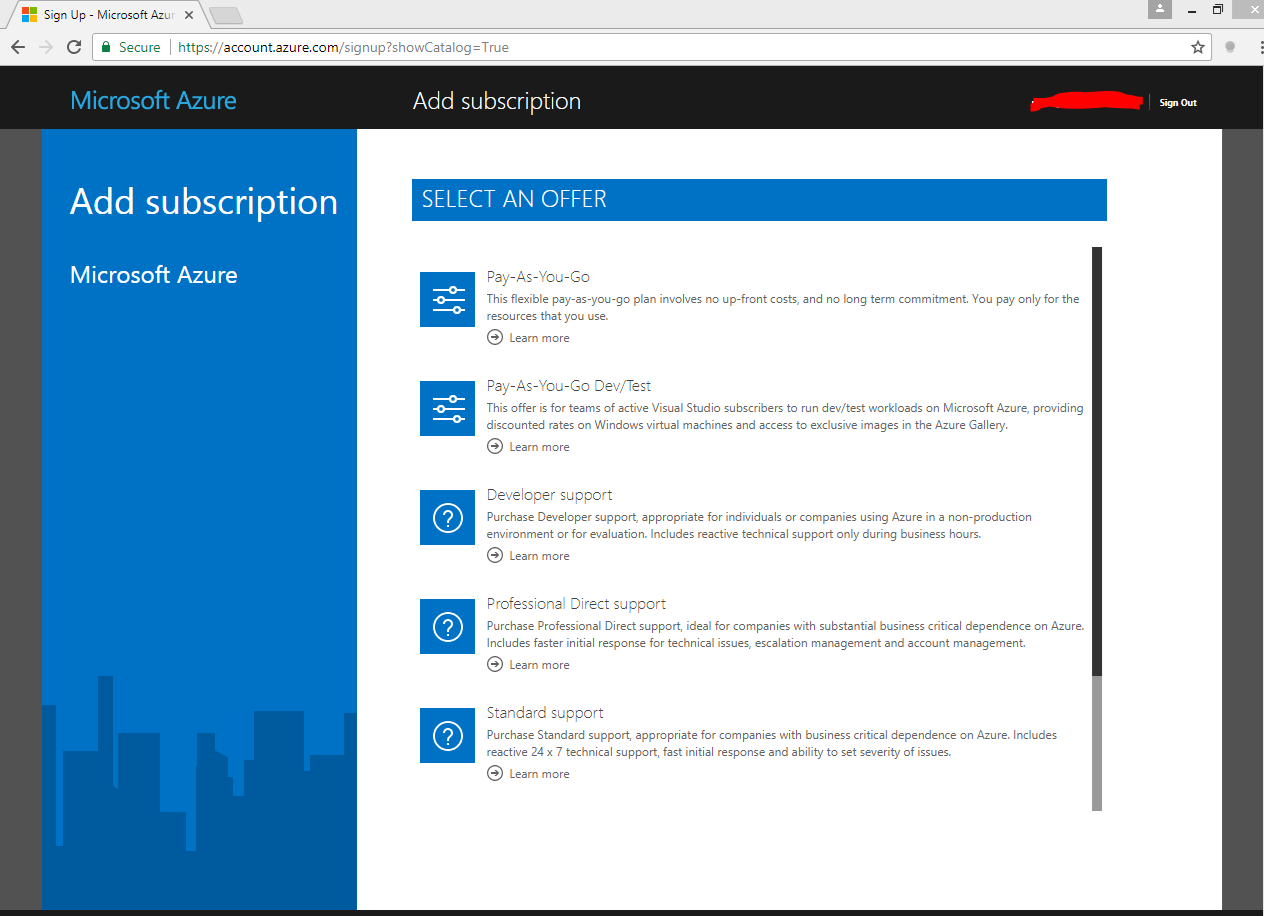Click Learn more under Pay-As-You-Go
The image size is (1264, 916).
pyautogui.click(x=539, y=338)
